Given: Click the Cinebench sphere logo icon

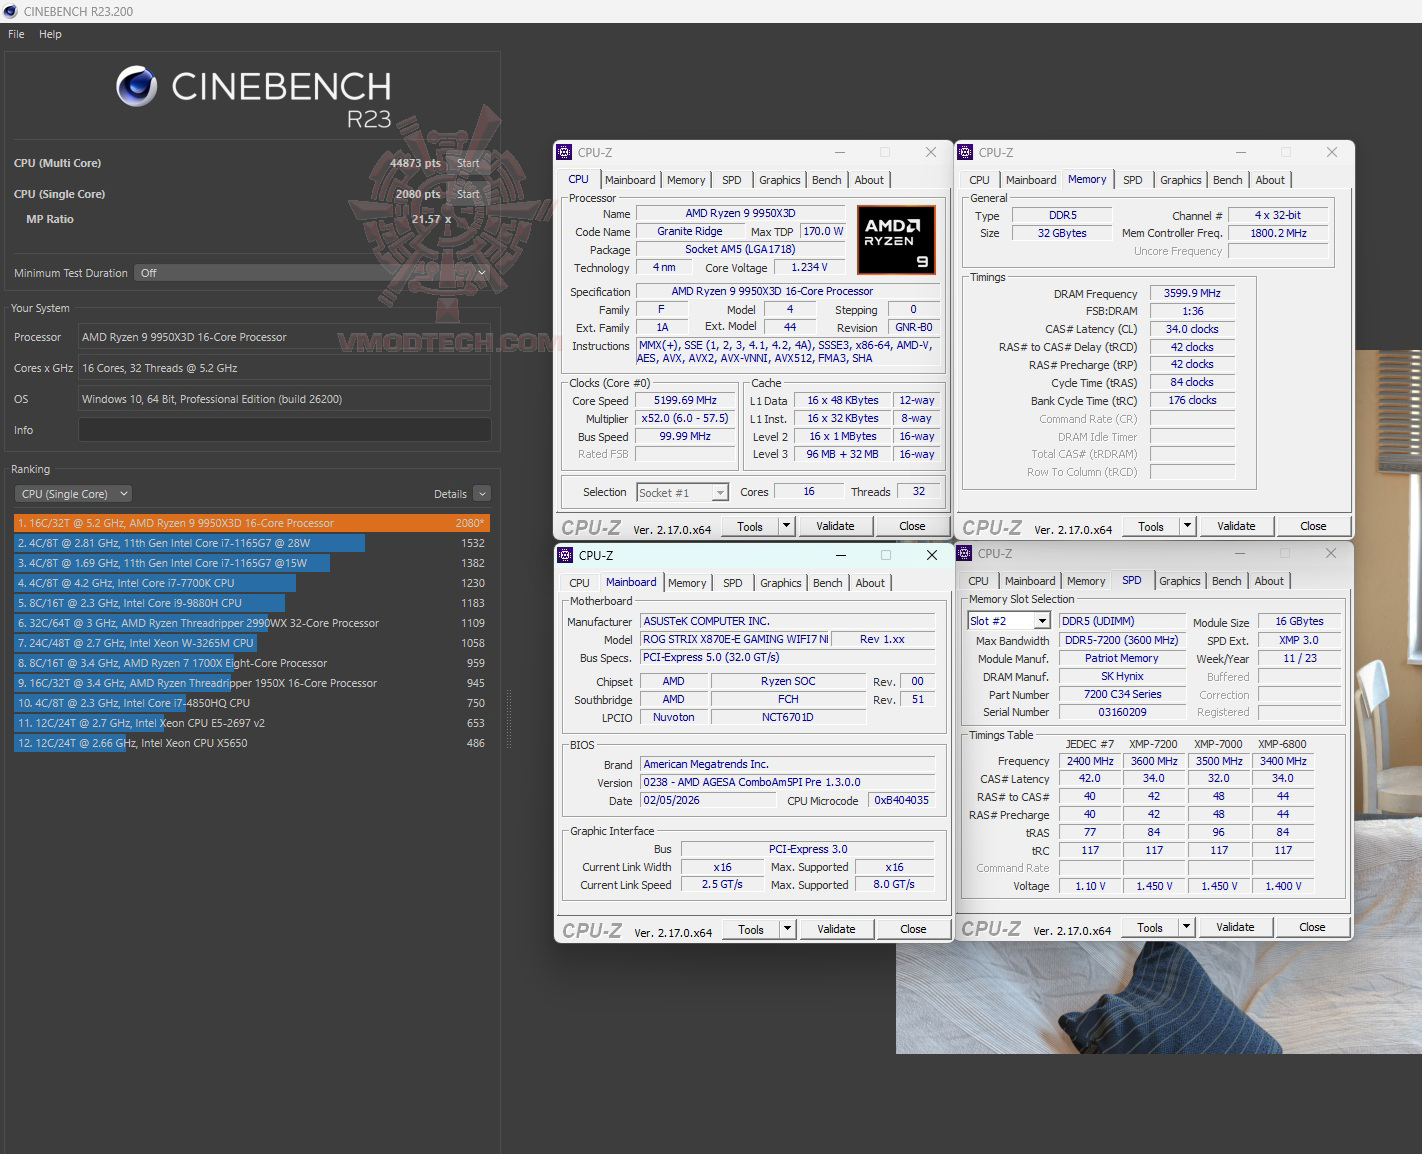Looking at the screenshot, I should [x=136, y=87].
